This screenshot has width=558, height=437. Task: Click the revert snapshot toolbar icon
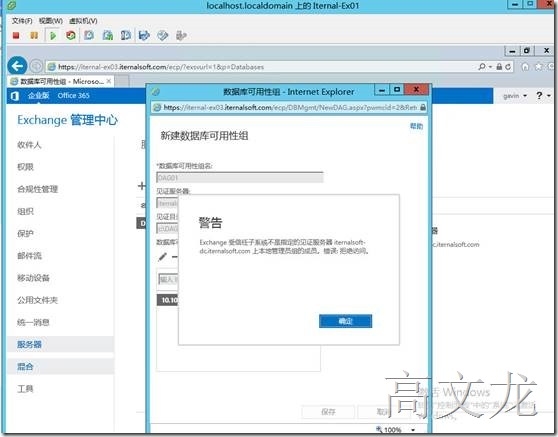click(108, 35)
